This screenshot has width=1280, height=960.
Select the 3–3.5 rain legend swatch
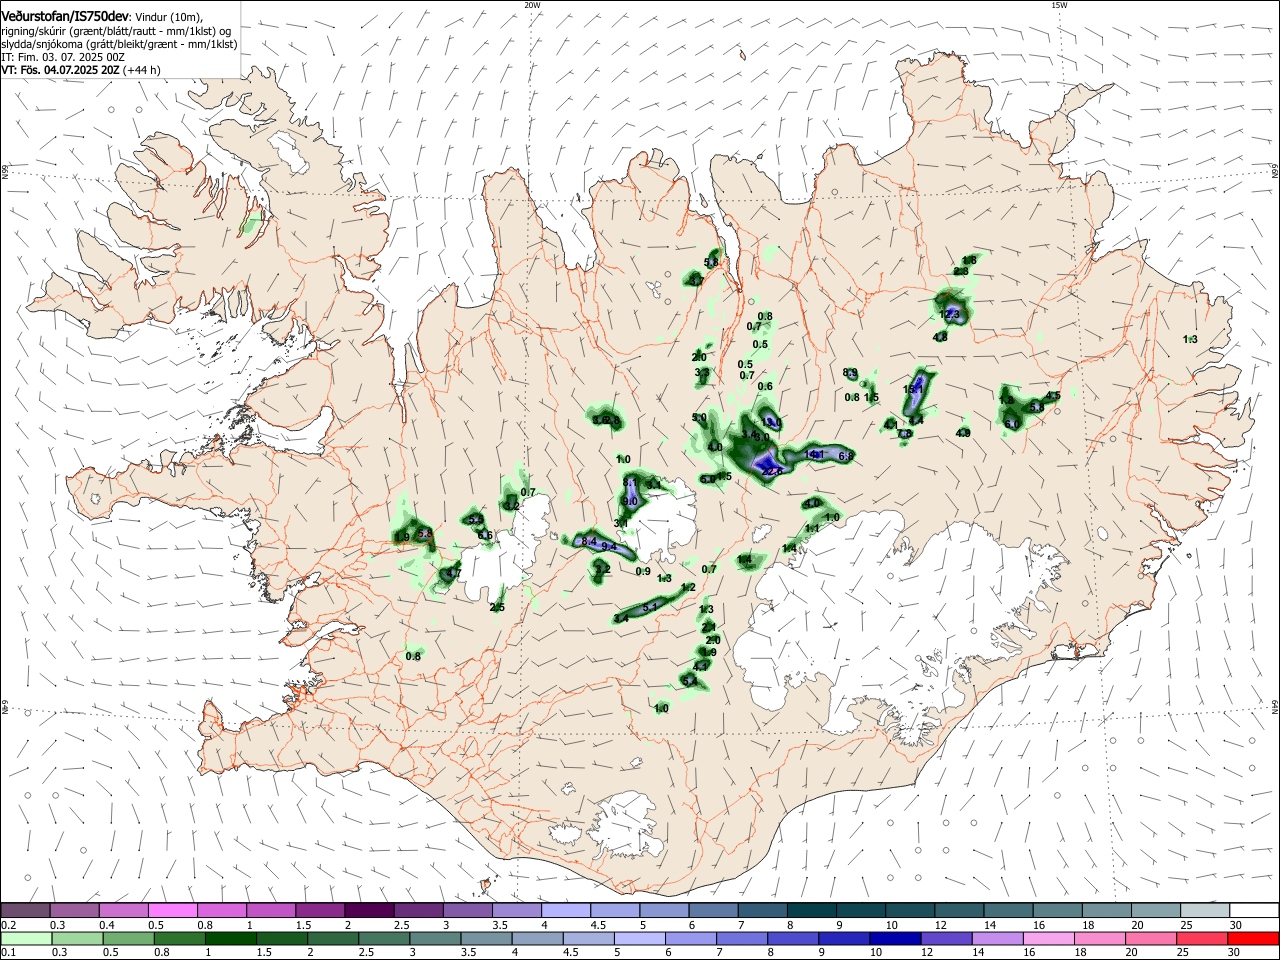(x=435, y=938)
